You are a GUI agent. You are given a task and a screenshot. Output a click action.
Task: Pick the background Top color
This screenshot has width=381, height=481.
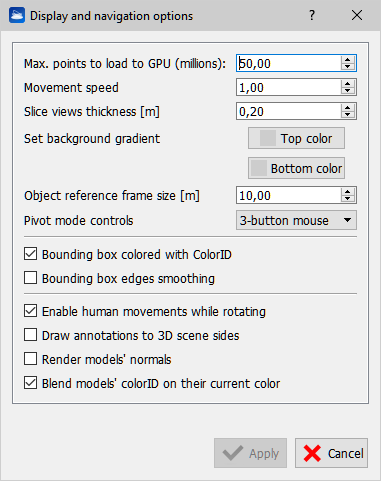point(296,138)
